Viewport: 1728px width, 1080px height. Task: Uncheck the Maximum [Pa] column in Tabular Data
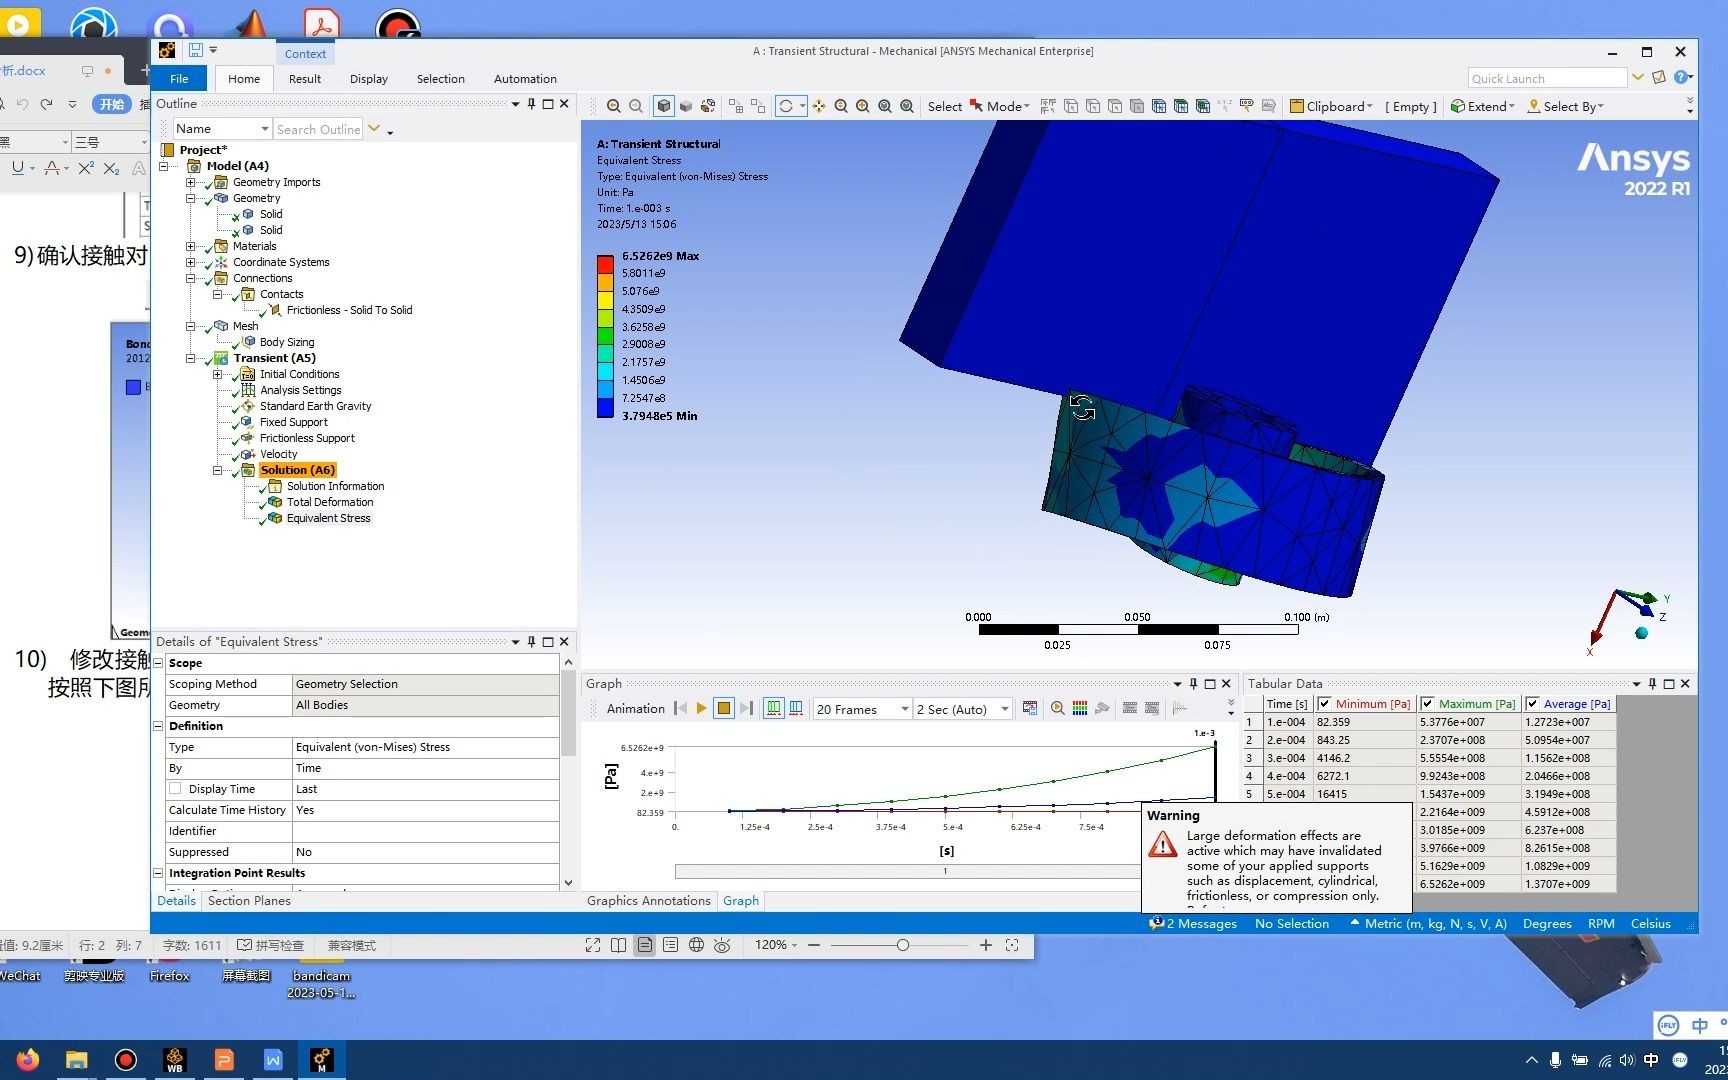pyautogui.click(x=1430, y=703)
